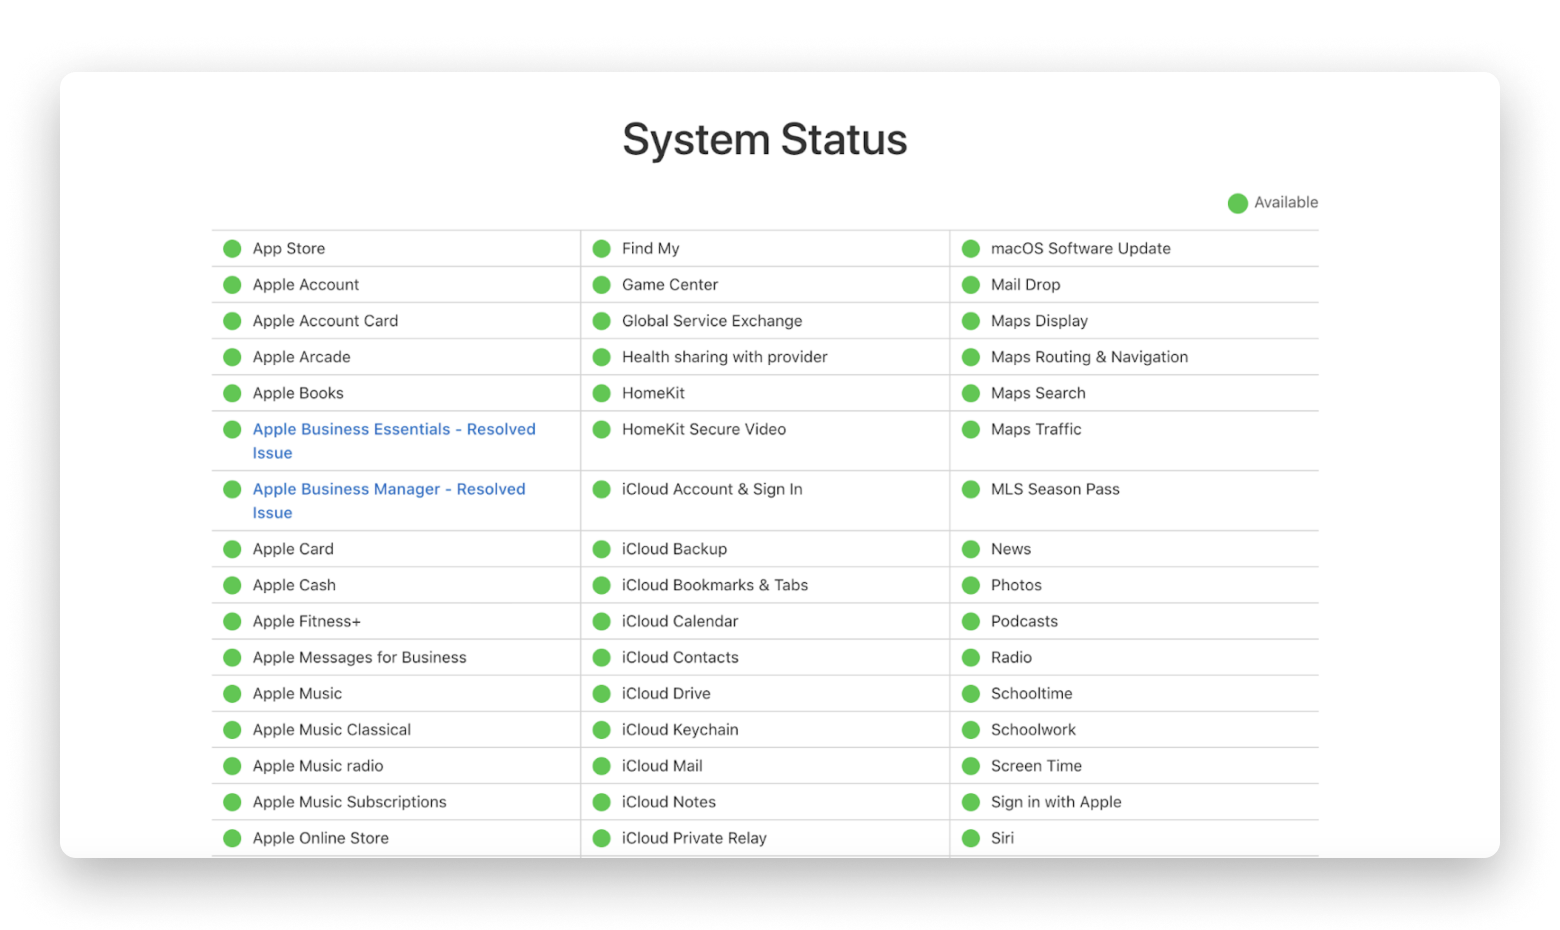The height and width of the screenshot is (930, 1560).
Task: Click the green status dot beside HomeKit Secure Video
Action: point(601,429)
